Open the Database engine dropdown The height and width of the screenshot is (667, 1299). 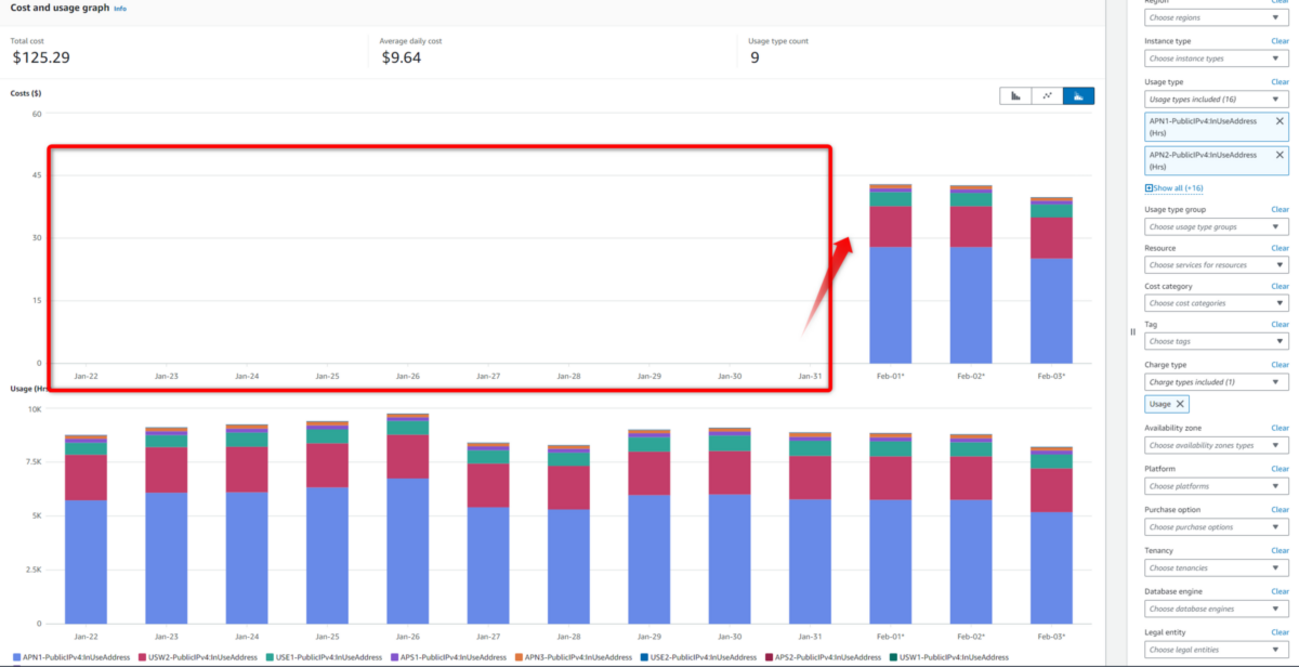tap(1216, 609)
